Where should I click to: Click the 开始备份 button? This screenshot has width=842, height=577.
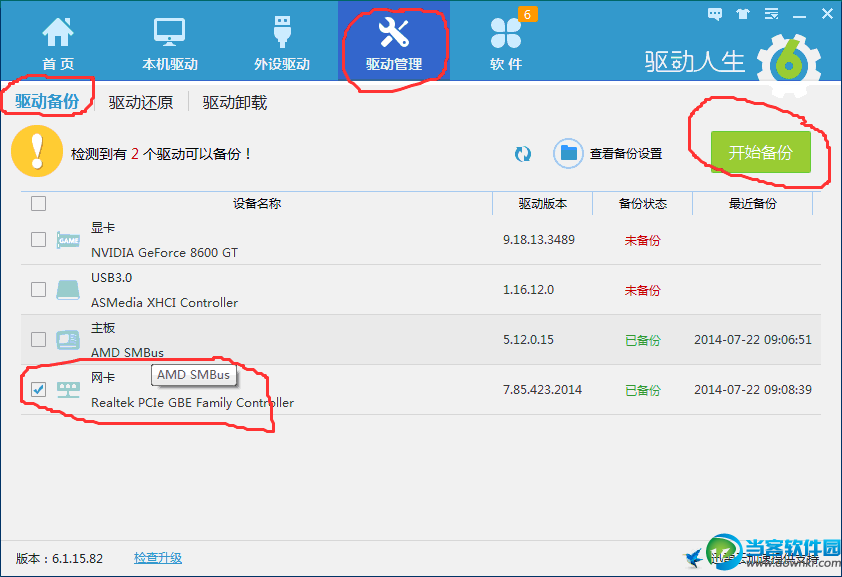coord(760,152)
